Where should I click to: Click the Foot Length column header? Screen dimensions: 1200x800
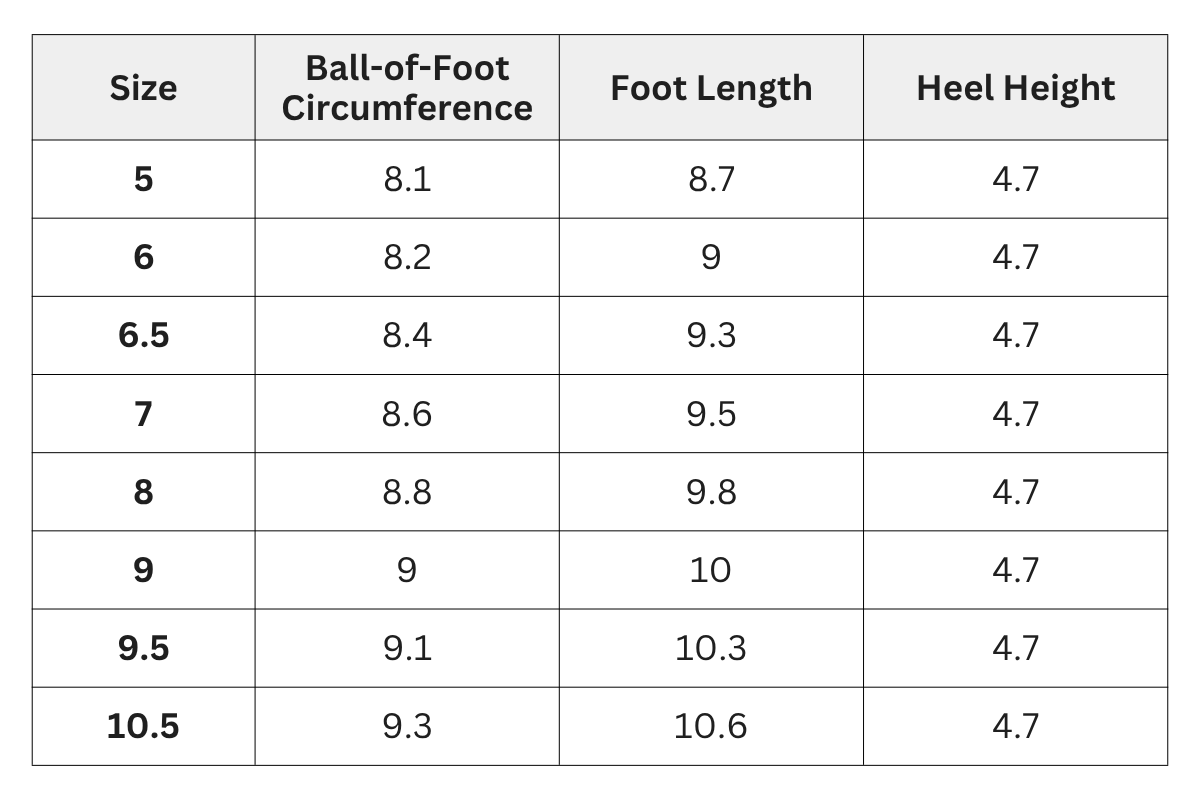pos(711,88)
